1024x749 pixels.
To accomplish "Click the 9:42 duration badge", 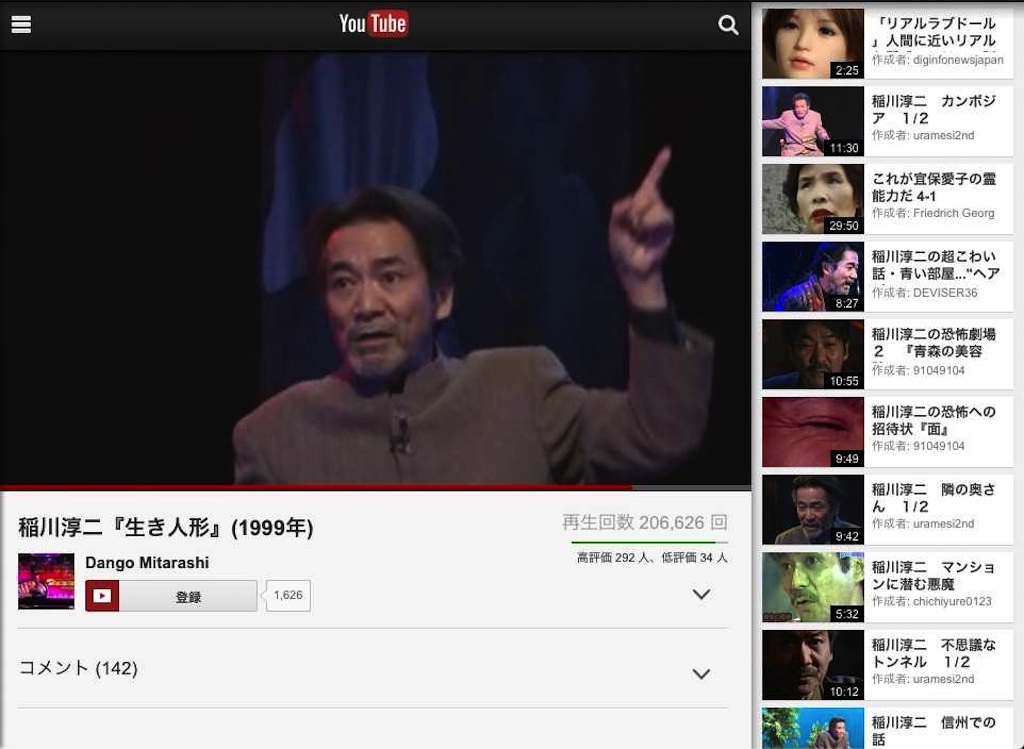I will coord(847,536).
